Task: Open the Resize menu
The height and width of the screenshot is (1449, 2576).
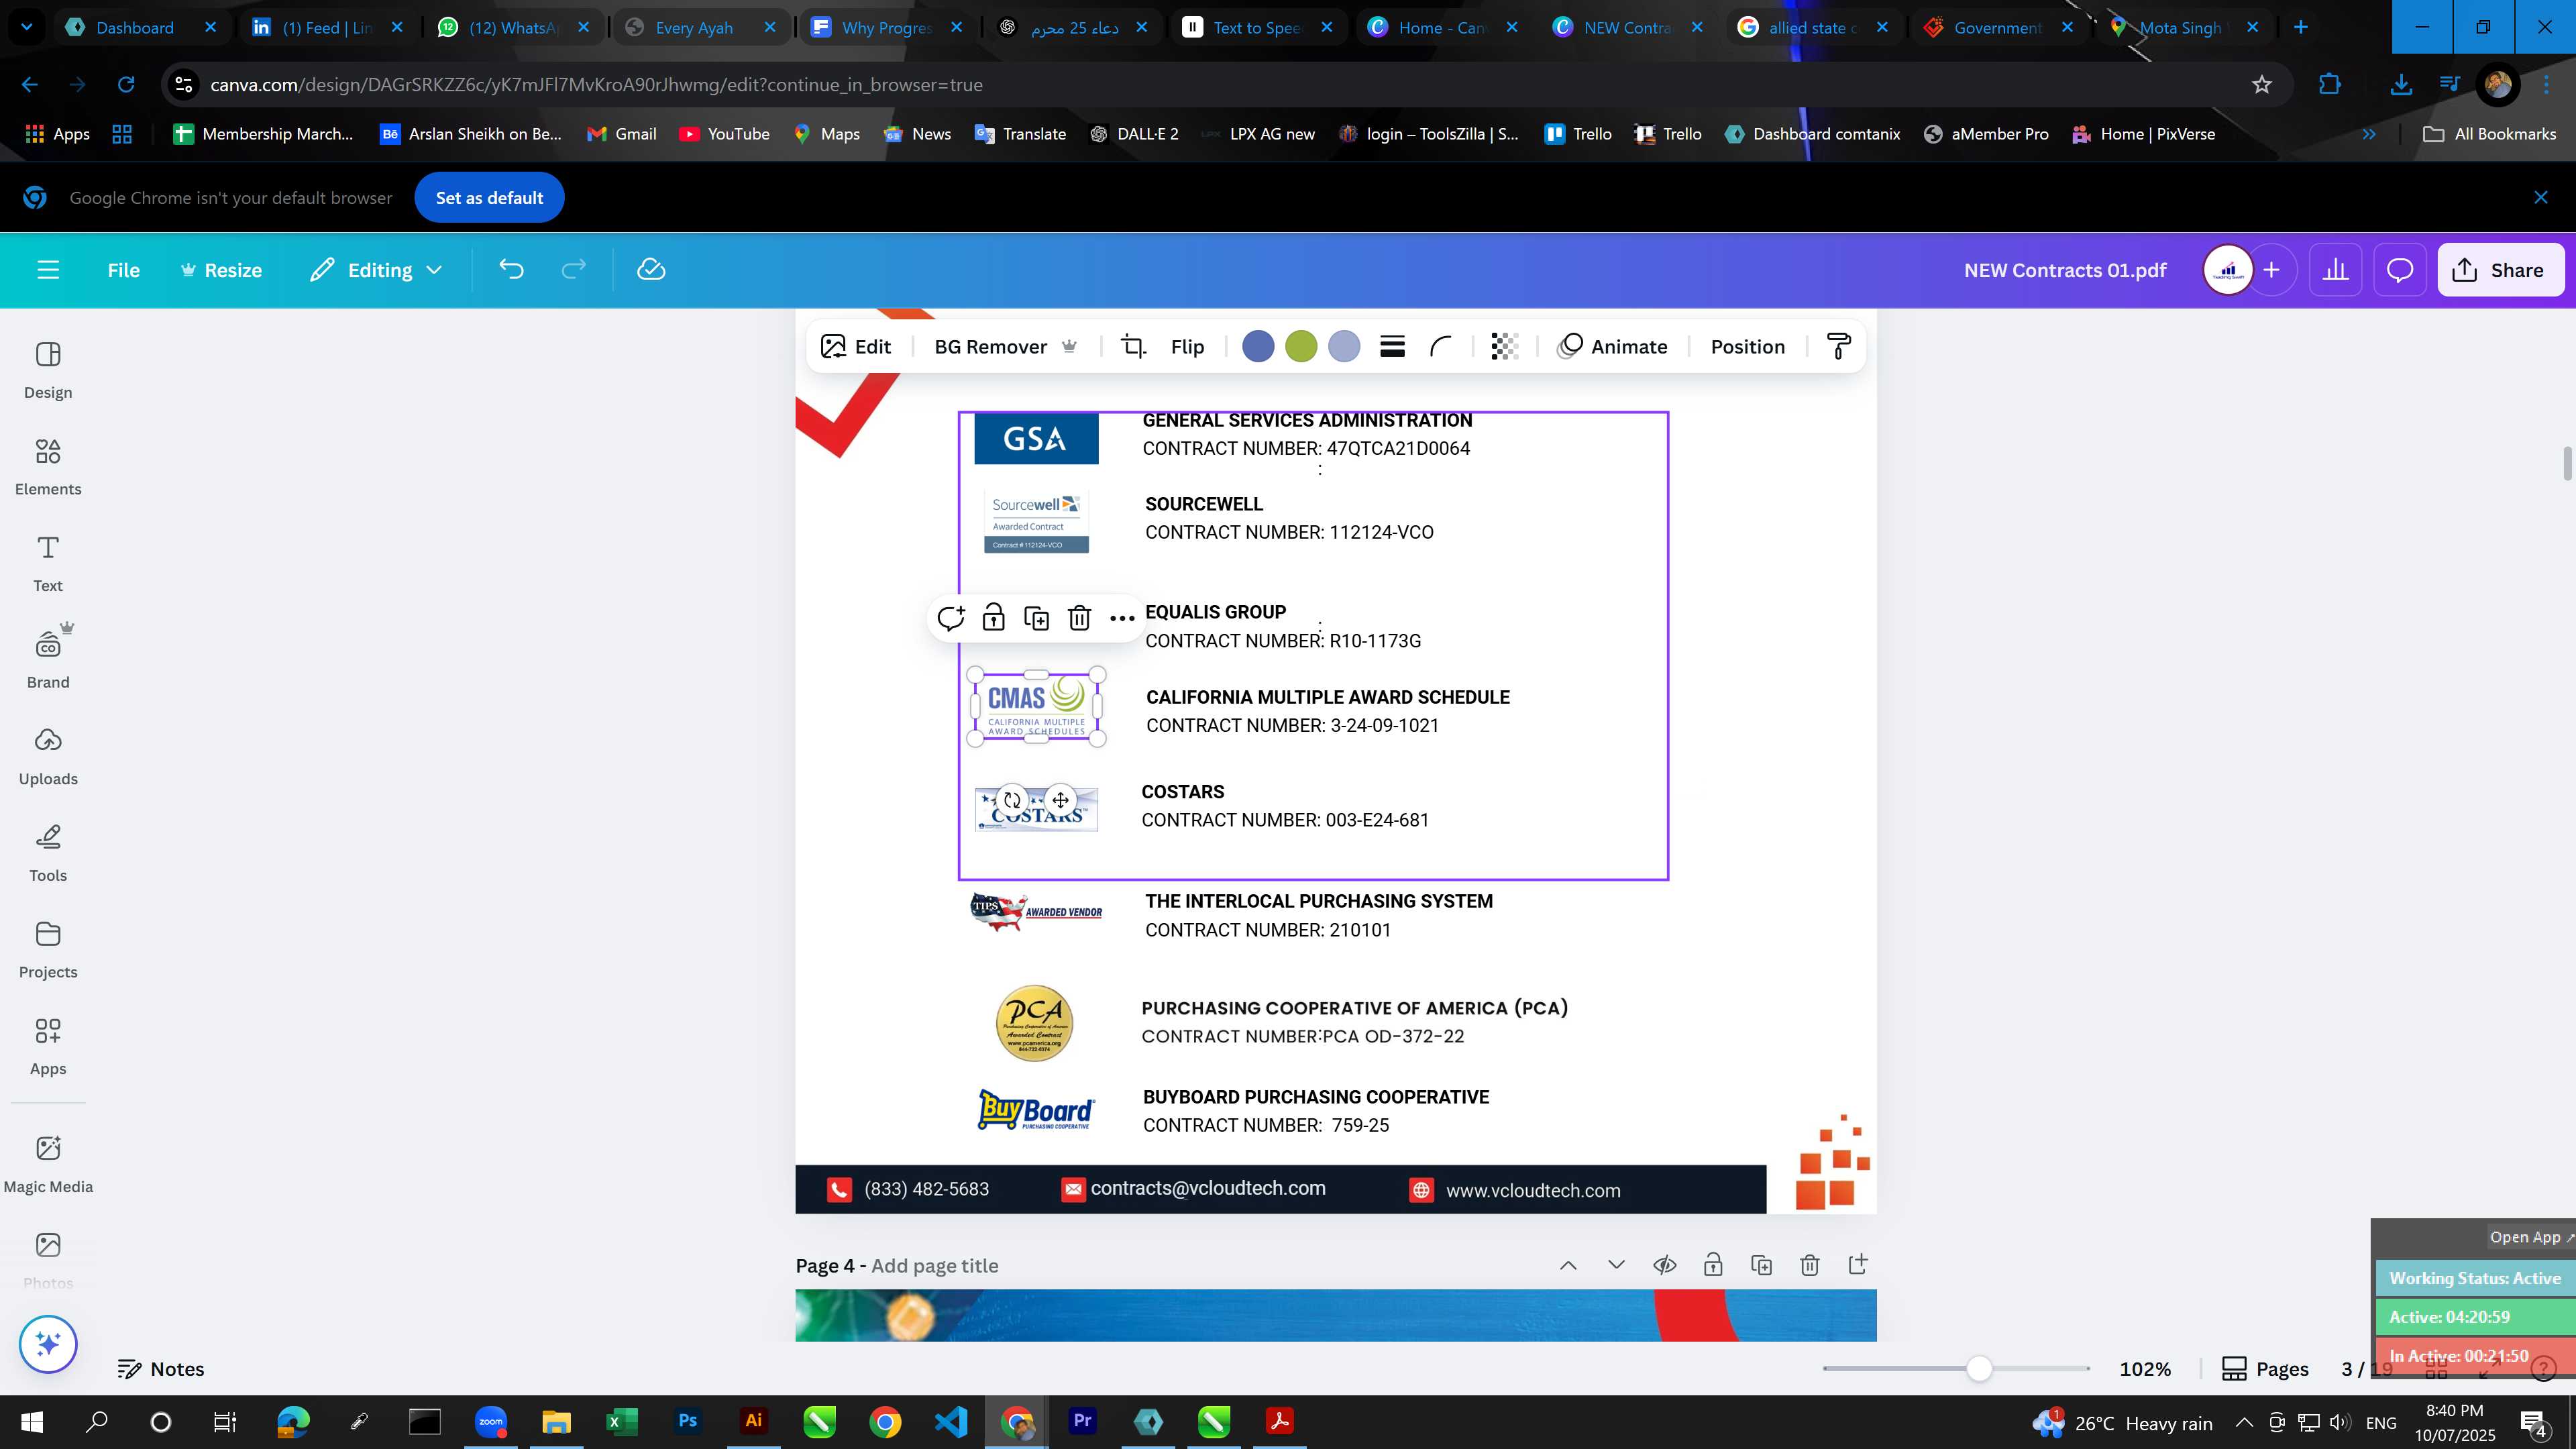Action: [221, 270]
